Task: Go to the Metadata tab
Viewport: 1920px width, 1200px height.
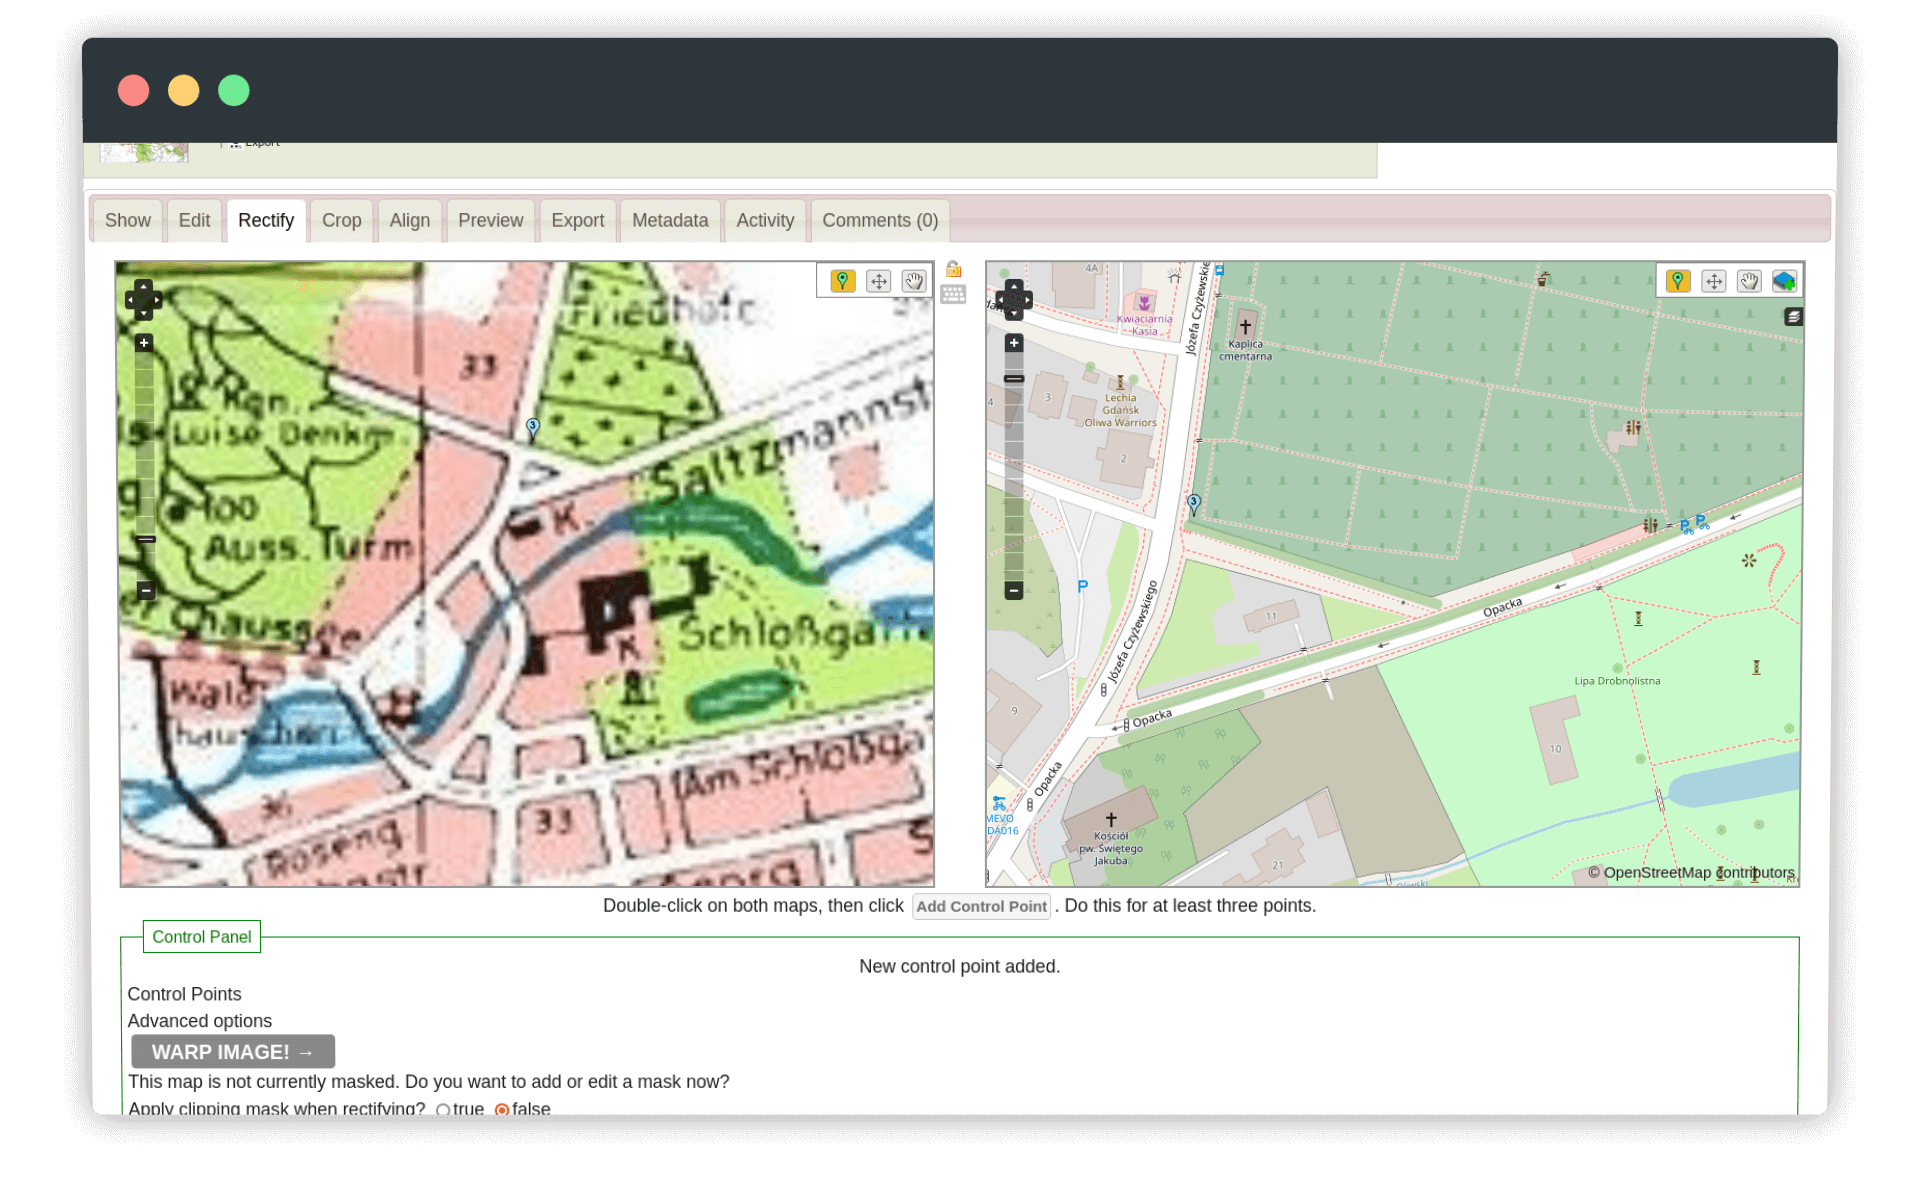Action: point(670,220)
